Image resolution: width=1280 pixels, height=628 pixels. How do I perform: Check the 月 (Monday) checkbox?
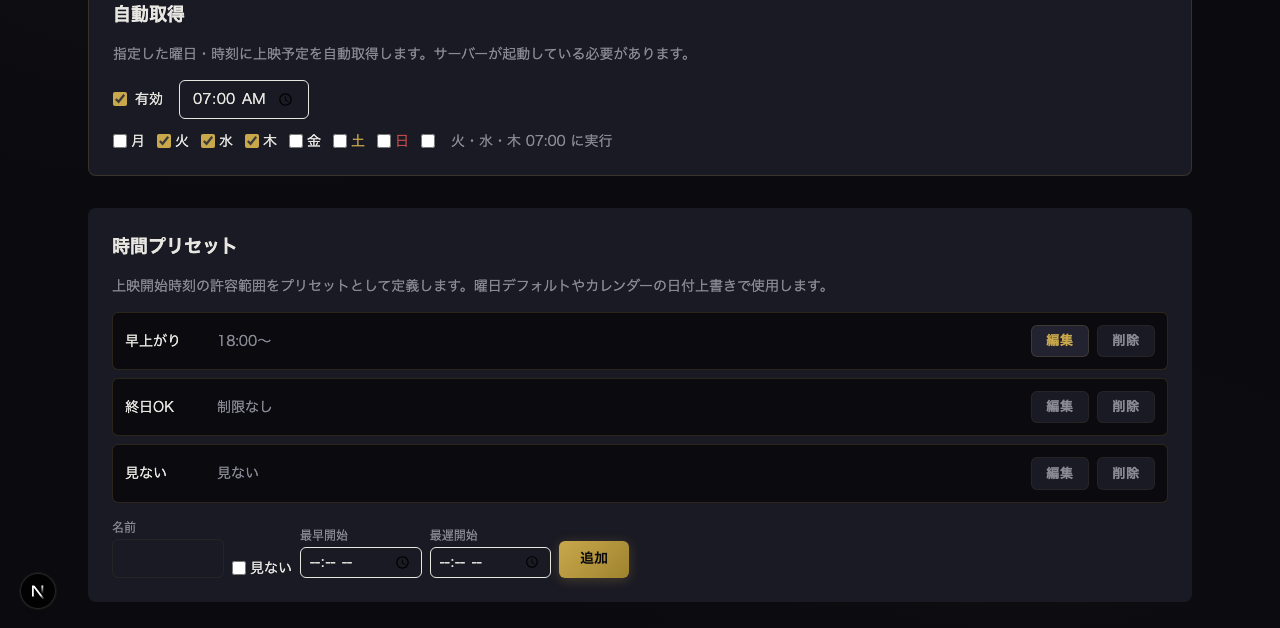click(x=119, y=141)
